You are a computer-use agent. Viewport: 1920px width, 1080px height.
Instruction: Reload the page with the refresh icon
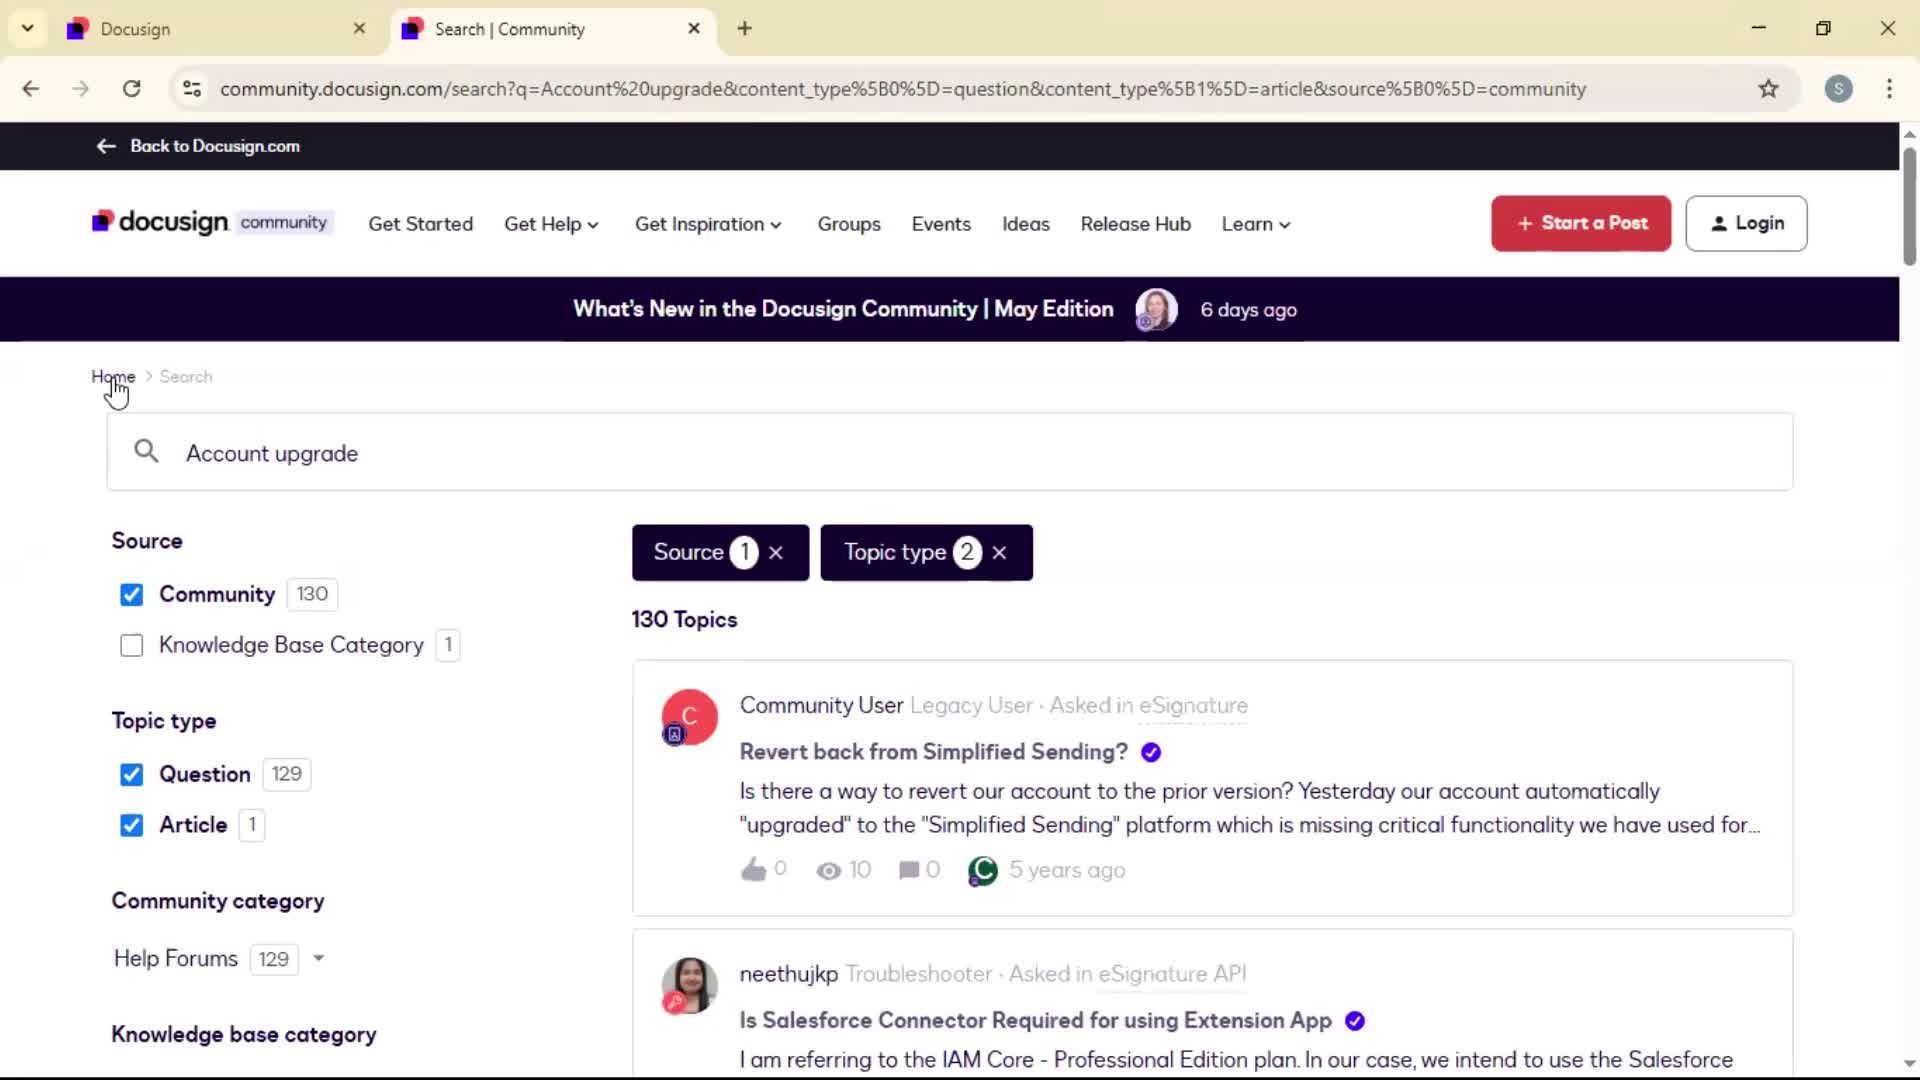coord(131,89)
